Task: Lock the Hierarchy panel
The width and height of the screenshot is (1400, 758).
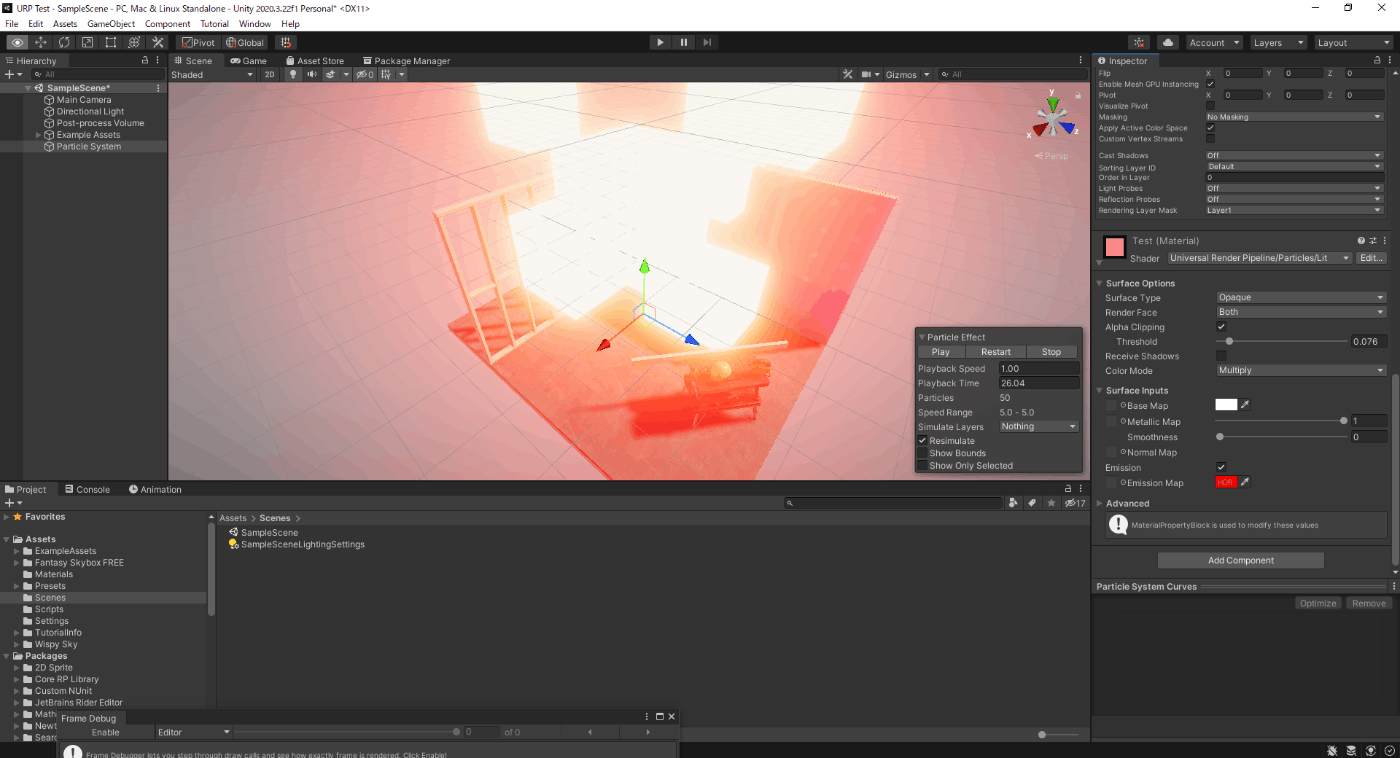Action: click(145, 61)
